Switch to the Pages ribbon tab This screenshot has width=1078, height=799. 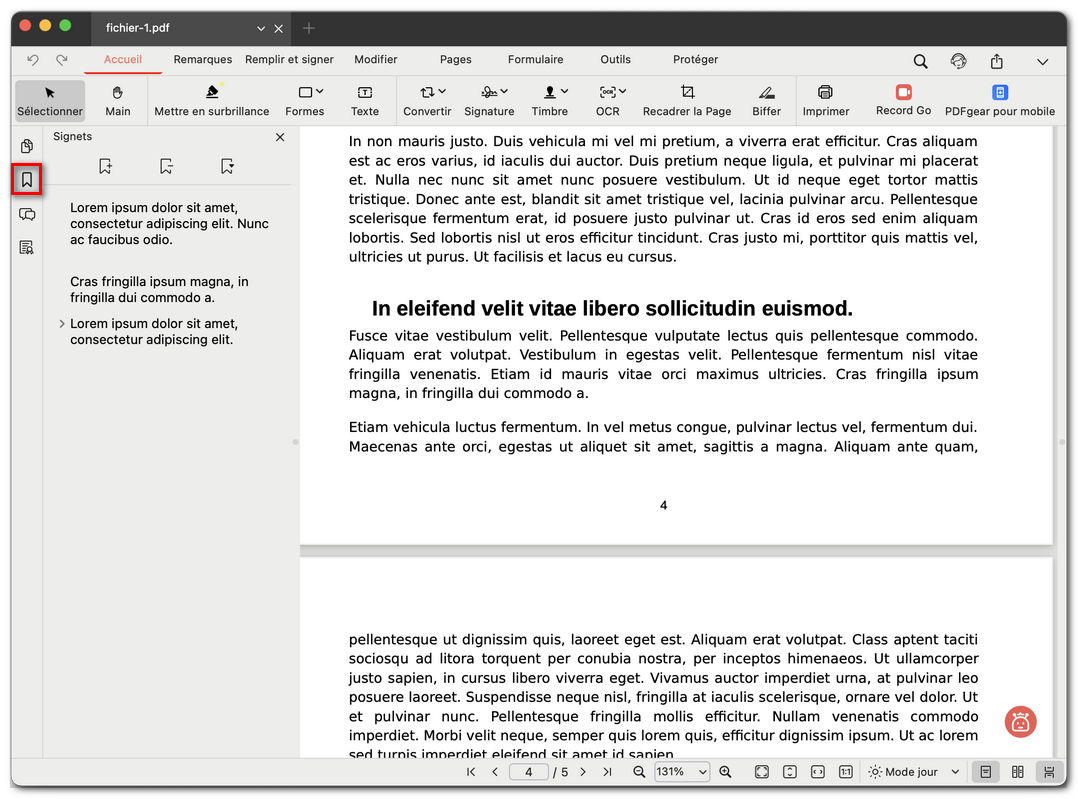coord(455,60)
